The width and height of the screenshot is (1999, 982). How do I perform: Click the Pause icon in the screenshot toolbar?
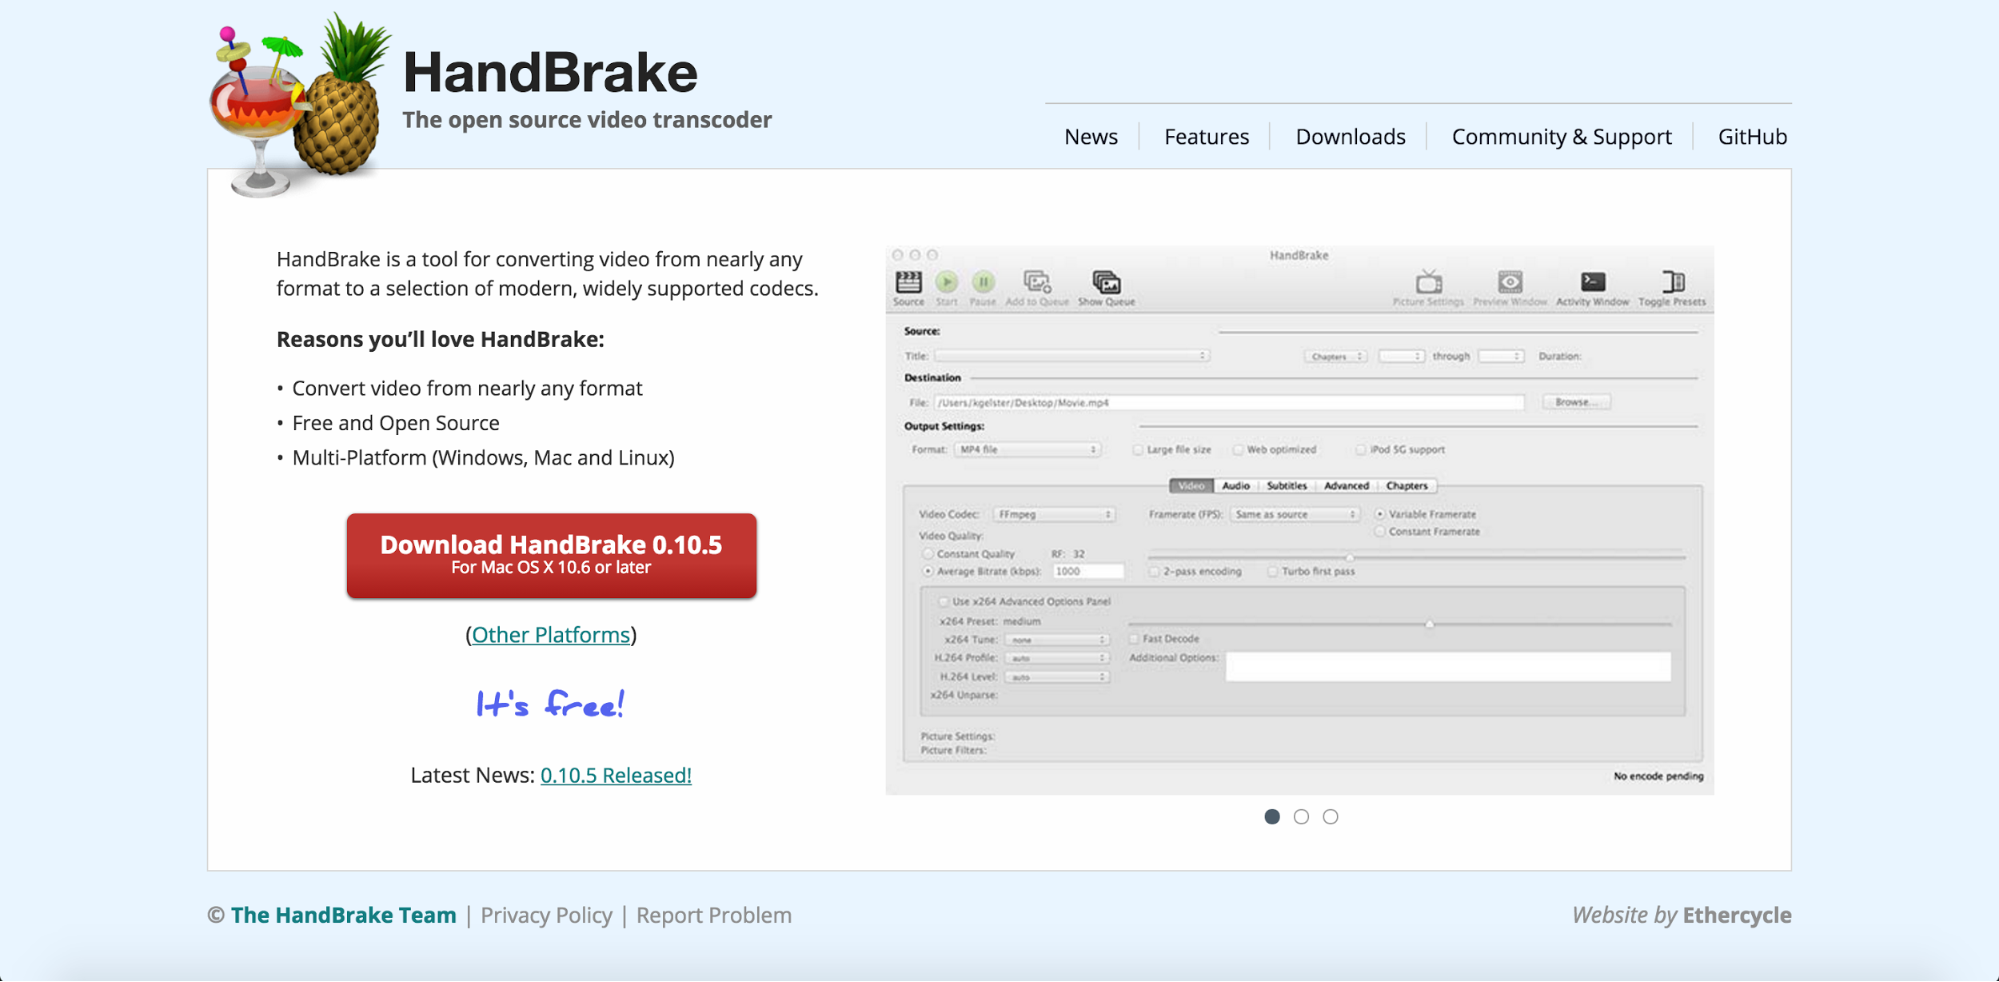tap(983, 284)
